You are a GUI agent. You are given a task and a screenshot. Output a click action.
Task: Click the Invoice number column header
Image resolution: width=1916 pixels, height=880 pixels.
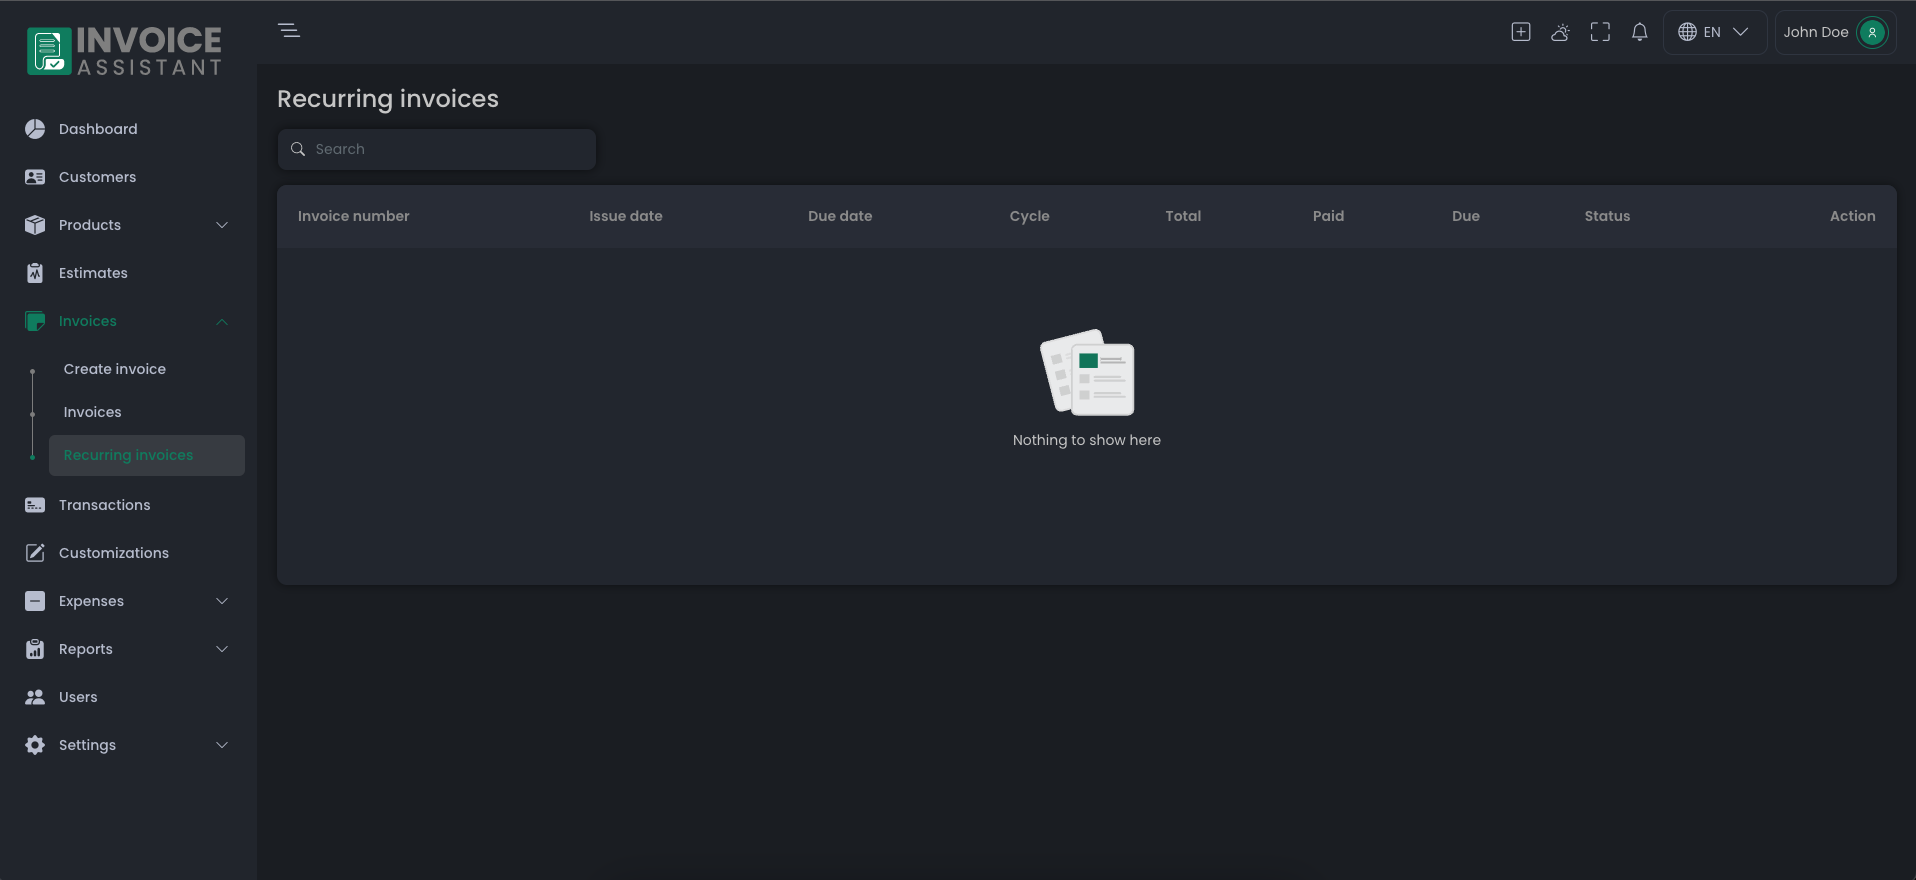[353, 216]
